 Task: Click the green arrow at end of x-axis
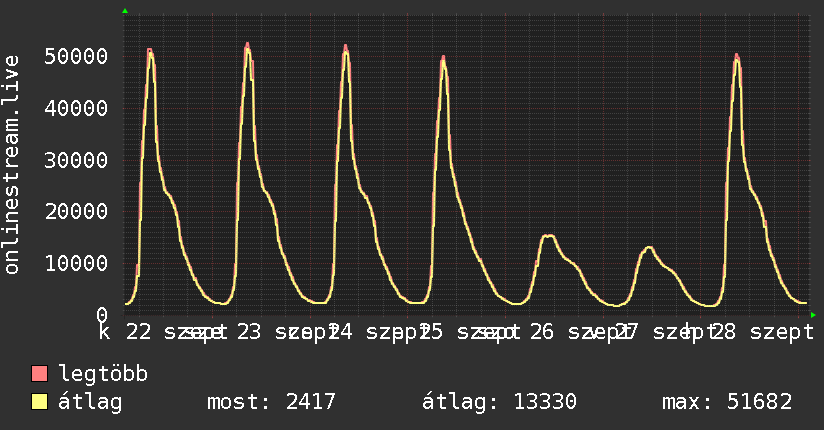[x=813, y=315]
